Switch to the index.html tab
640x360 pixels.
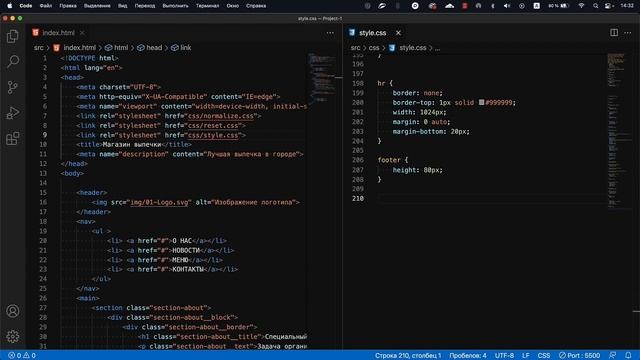pos(58,33)
